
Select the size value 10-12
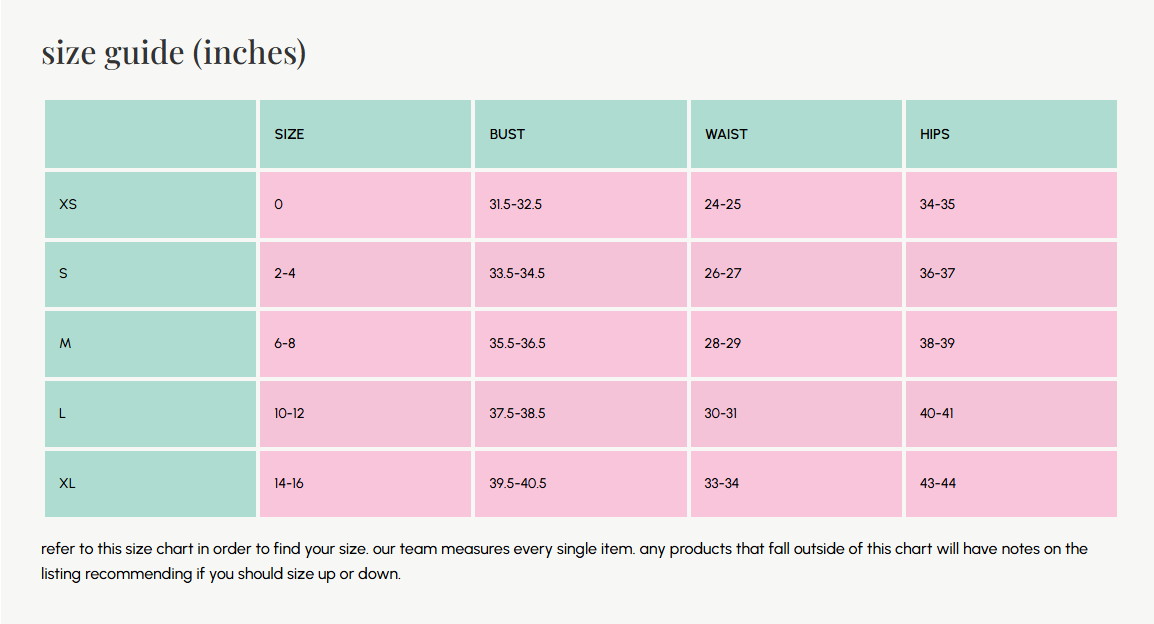coord(289,413)
